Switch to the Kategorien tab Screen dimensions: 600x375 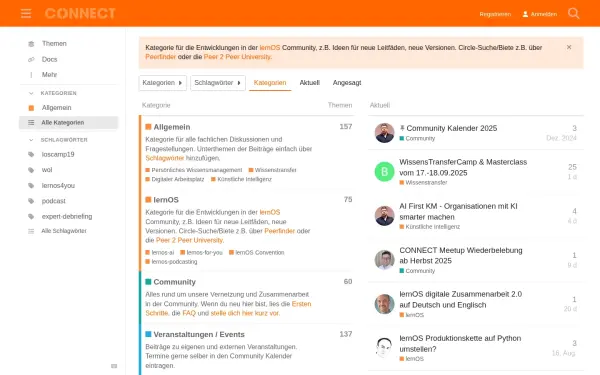click(x=270, y=83)
